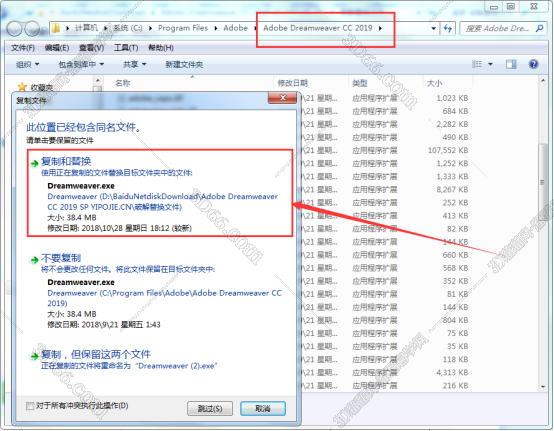Click scroll-up arrow of file list
554x431 pixels.
point(543,81)
